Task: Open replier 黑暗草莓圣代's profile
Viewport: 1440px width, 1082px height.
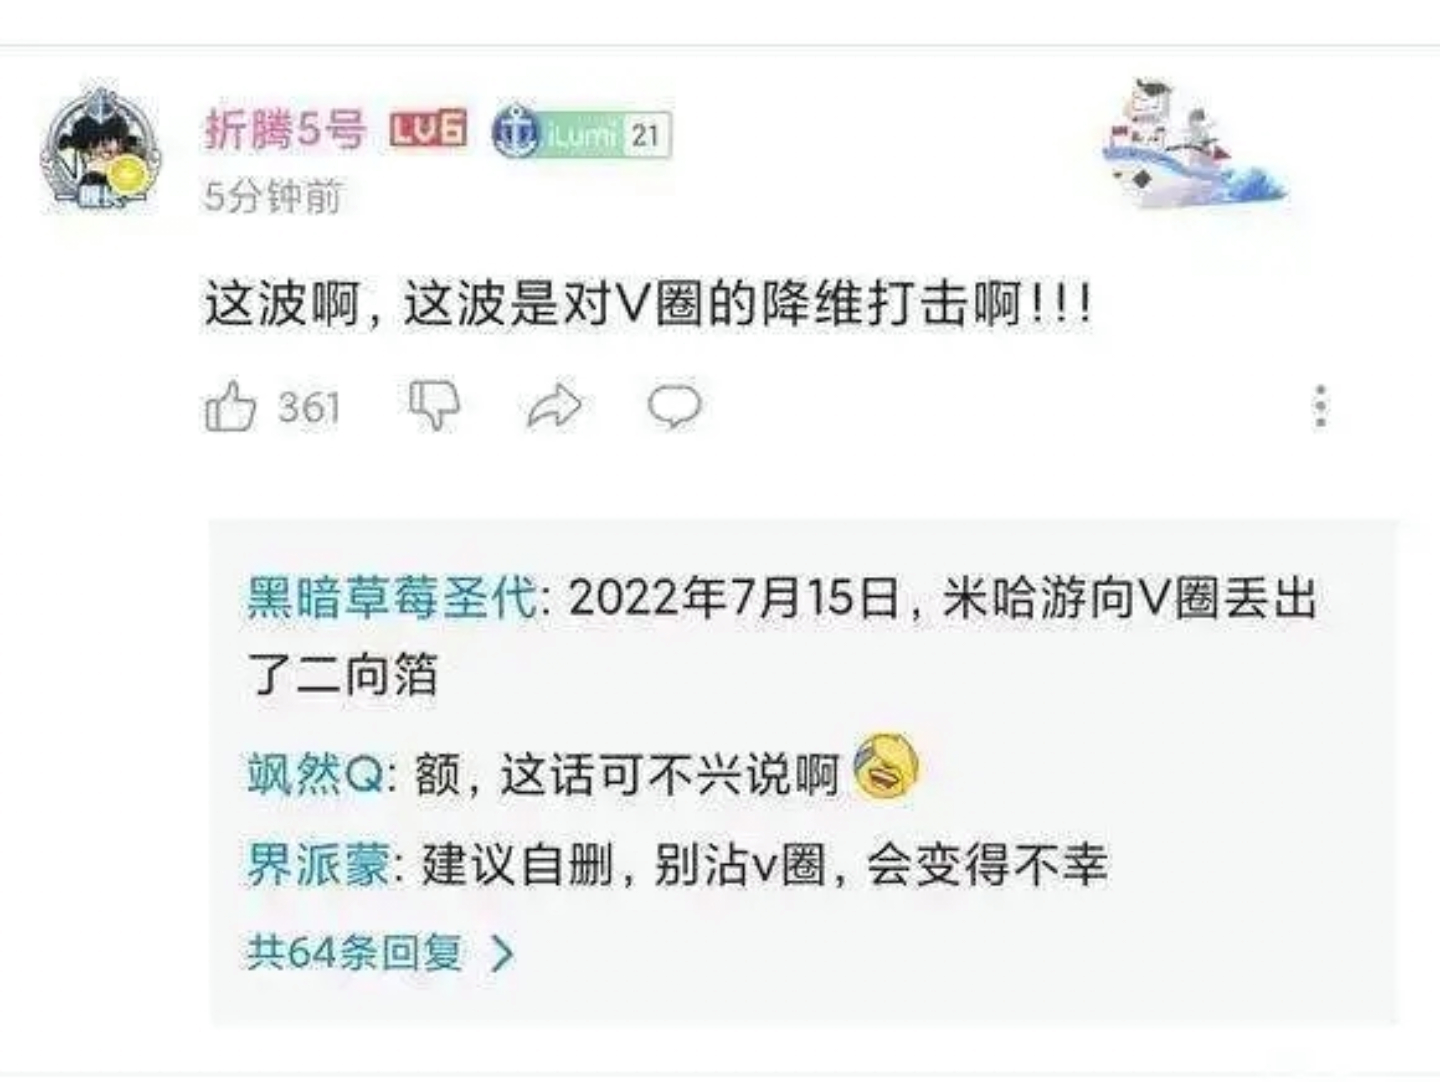Action: click(393, 598)
